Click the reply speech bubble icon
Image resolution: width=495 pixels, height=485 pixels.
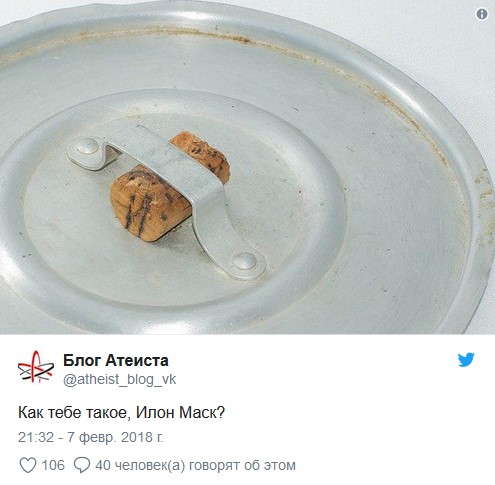click(x=82, y=465)
